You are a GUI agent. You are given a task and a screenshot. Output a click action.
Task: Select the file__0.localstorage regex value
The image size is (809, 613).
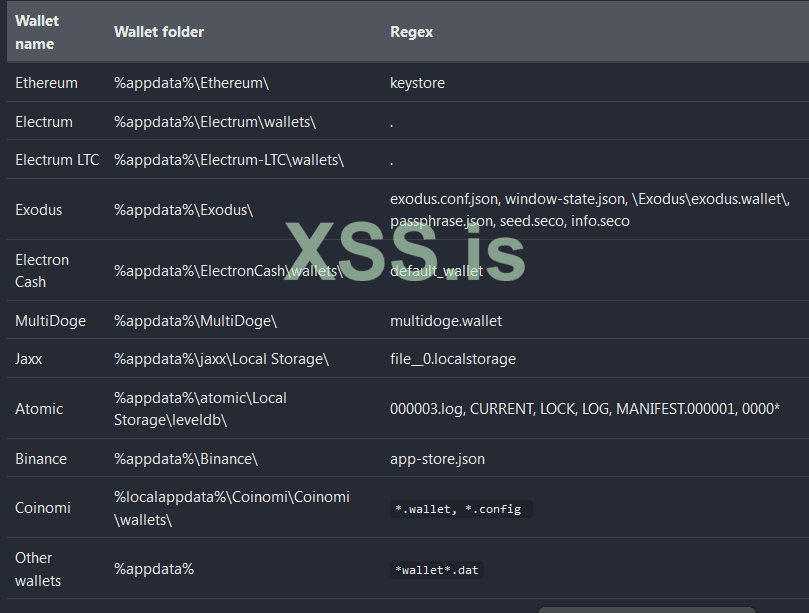(x=453, y=358)
